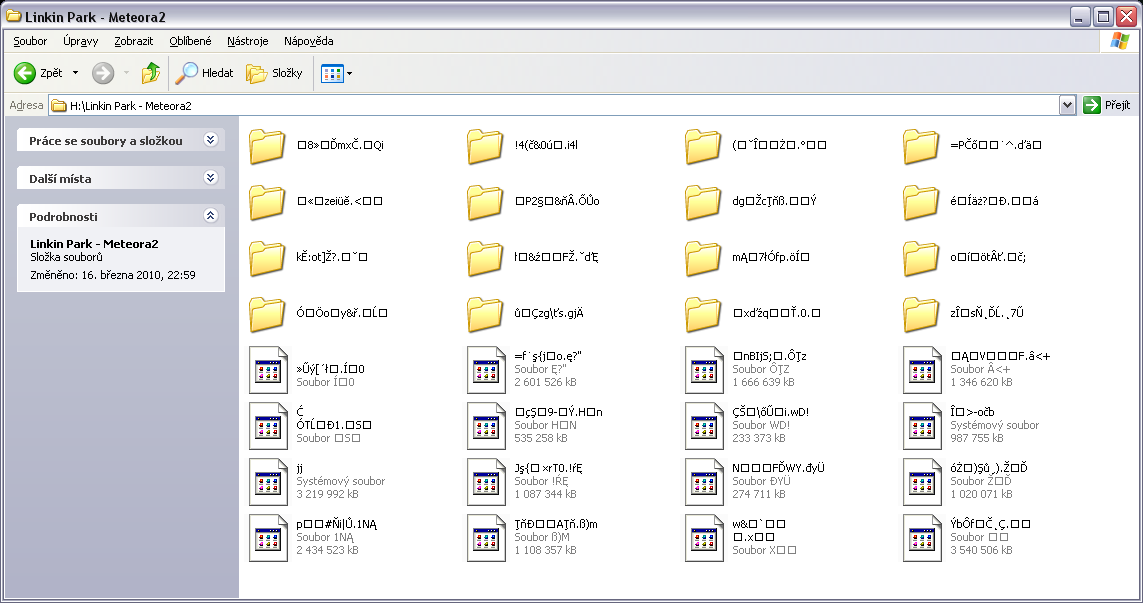Select the system file named jj
This screenshot has height=603, width=1143.
(x=317, y=483)
